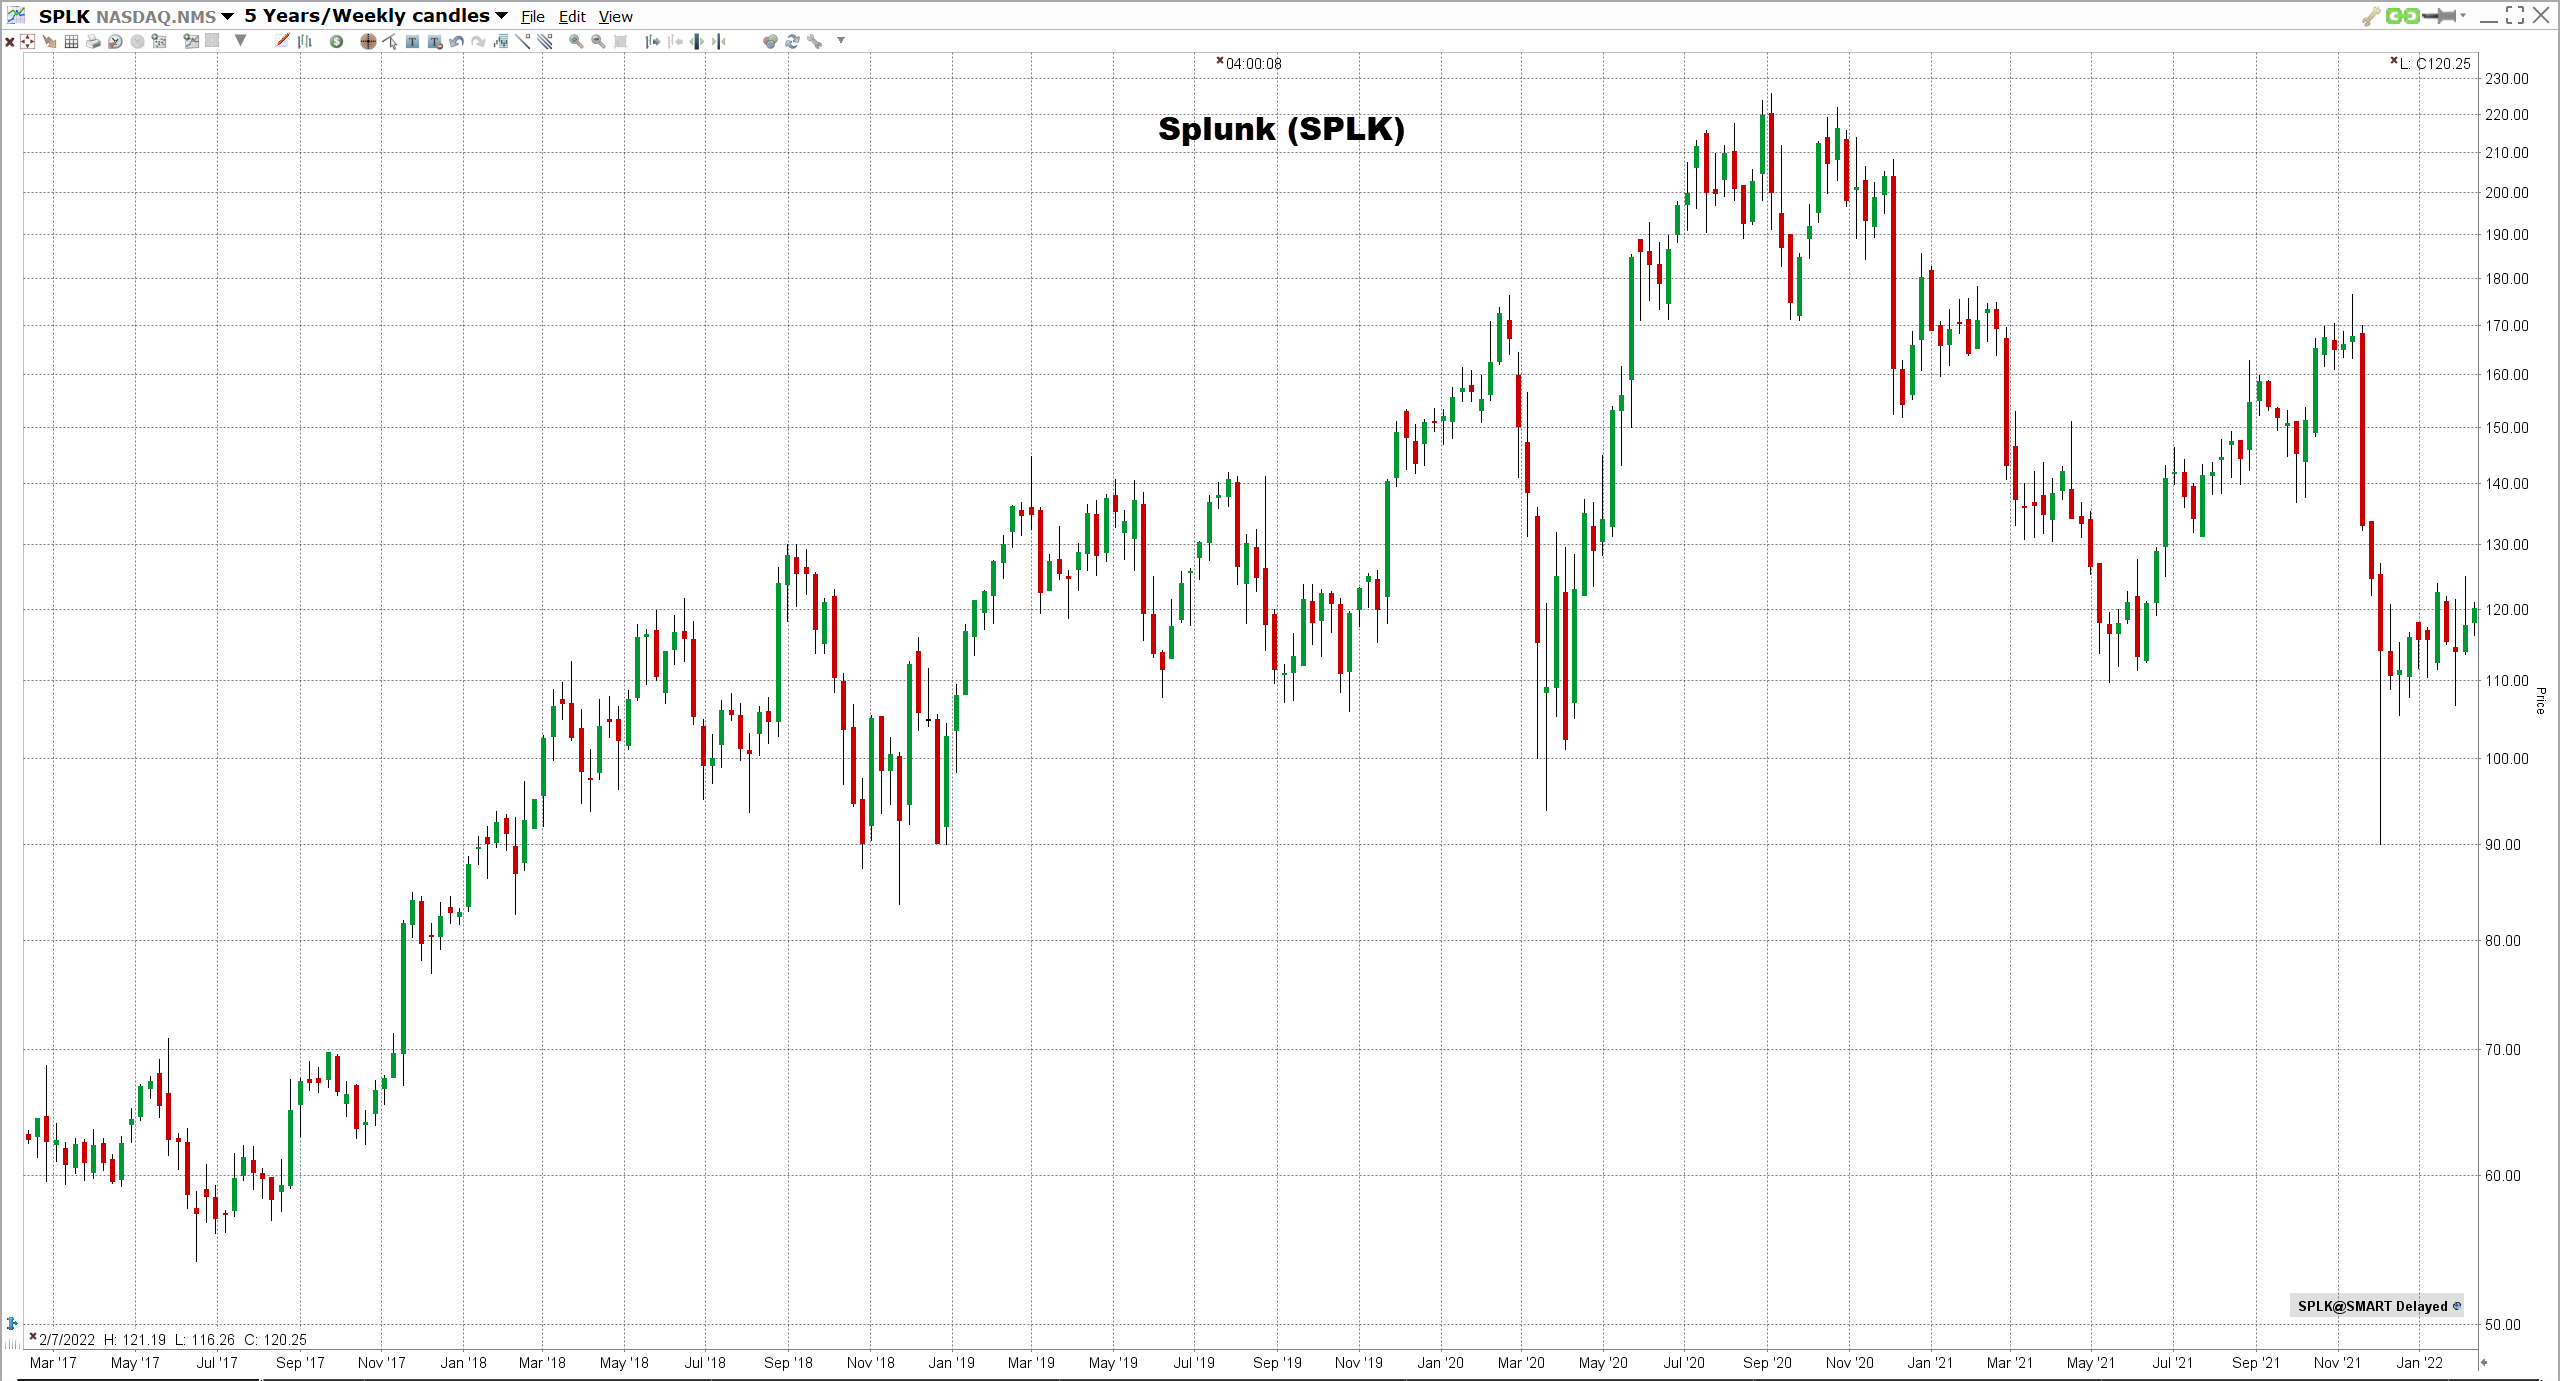The image size is (2560, 1381).
Task: Click the chart settings icon beside gray clock
Action: coord(158,41)
